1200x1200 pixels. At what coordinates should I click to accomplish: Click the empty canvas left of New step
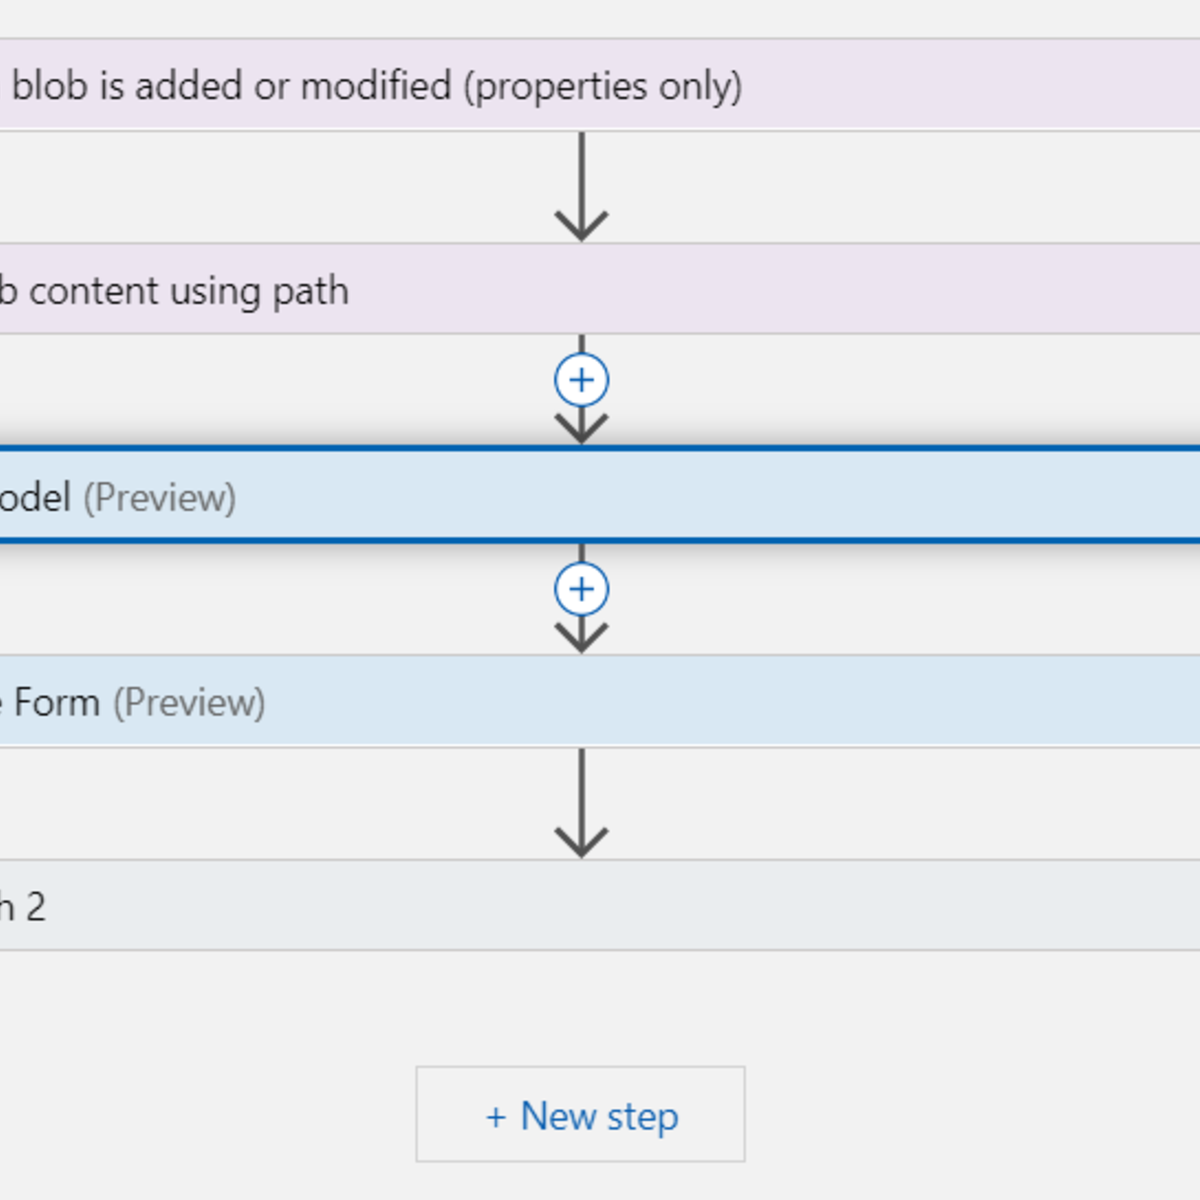200,1114
